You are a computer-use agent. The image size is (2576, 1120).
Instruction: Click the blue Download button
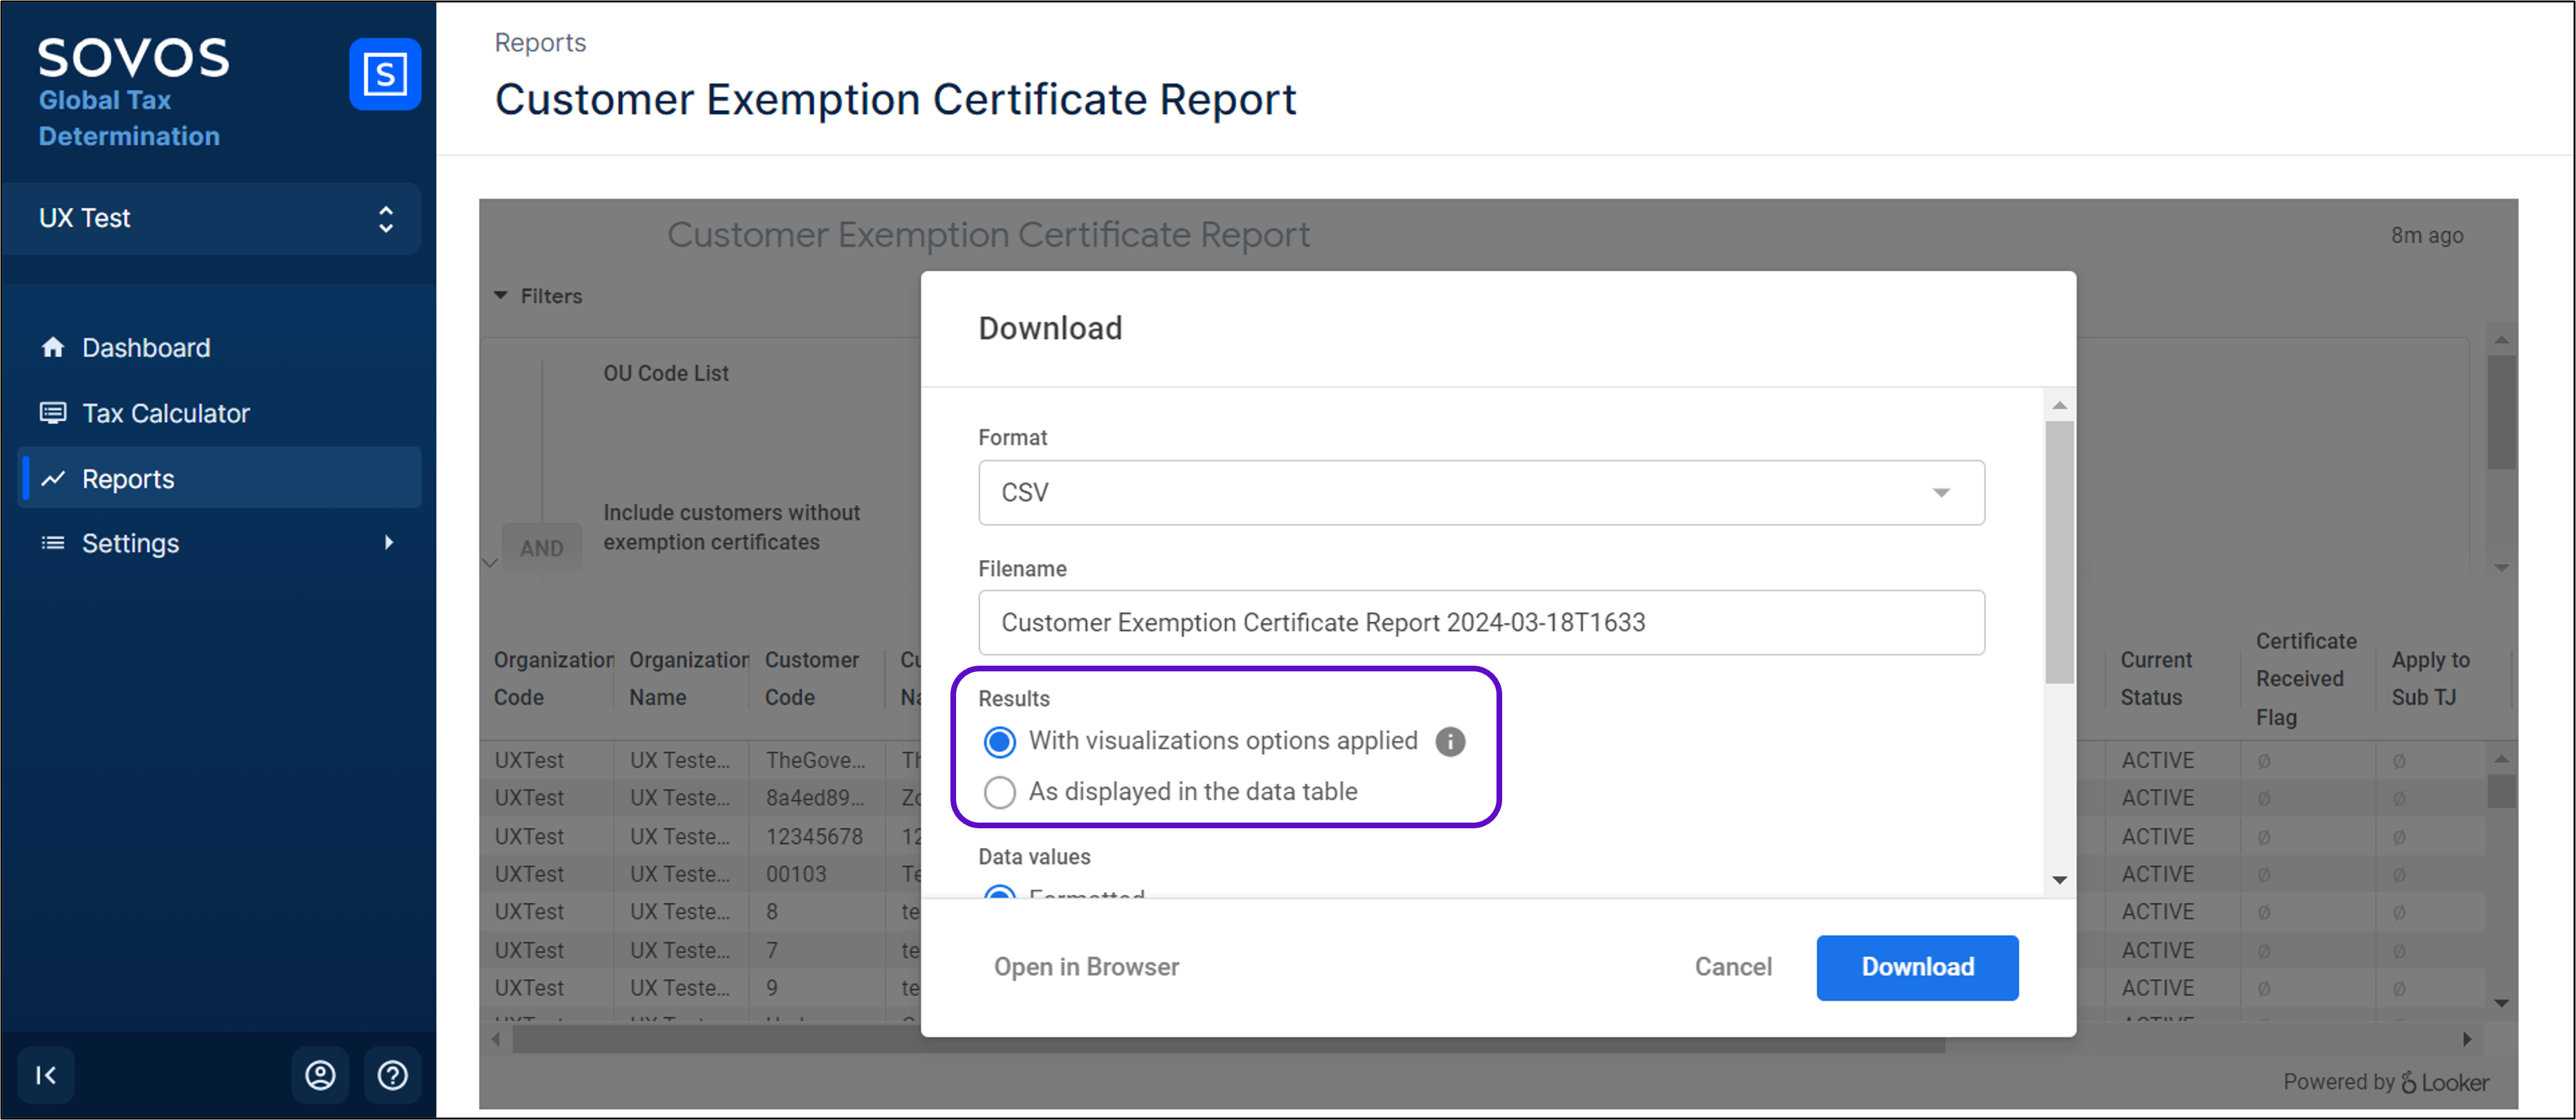(x=1916, y=967)
